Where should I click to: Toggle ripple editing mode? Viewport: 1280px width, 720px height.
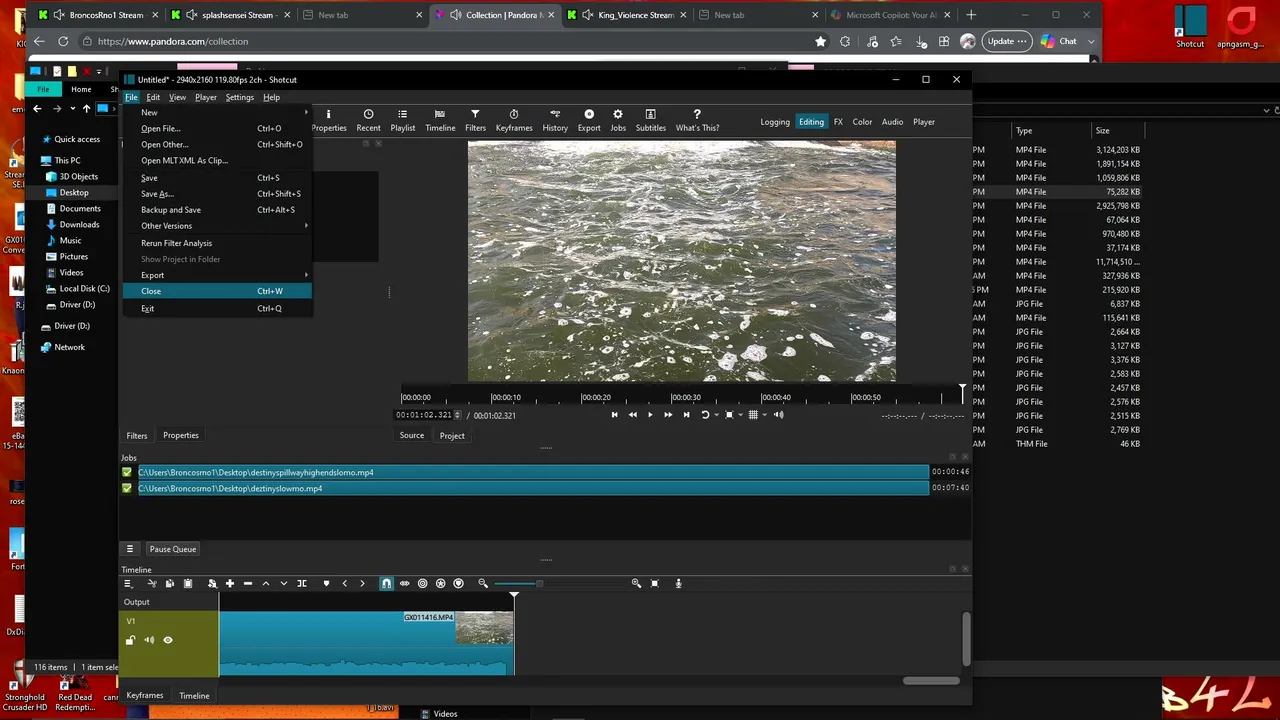(422, 583)
